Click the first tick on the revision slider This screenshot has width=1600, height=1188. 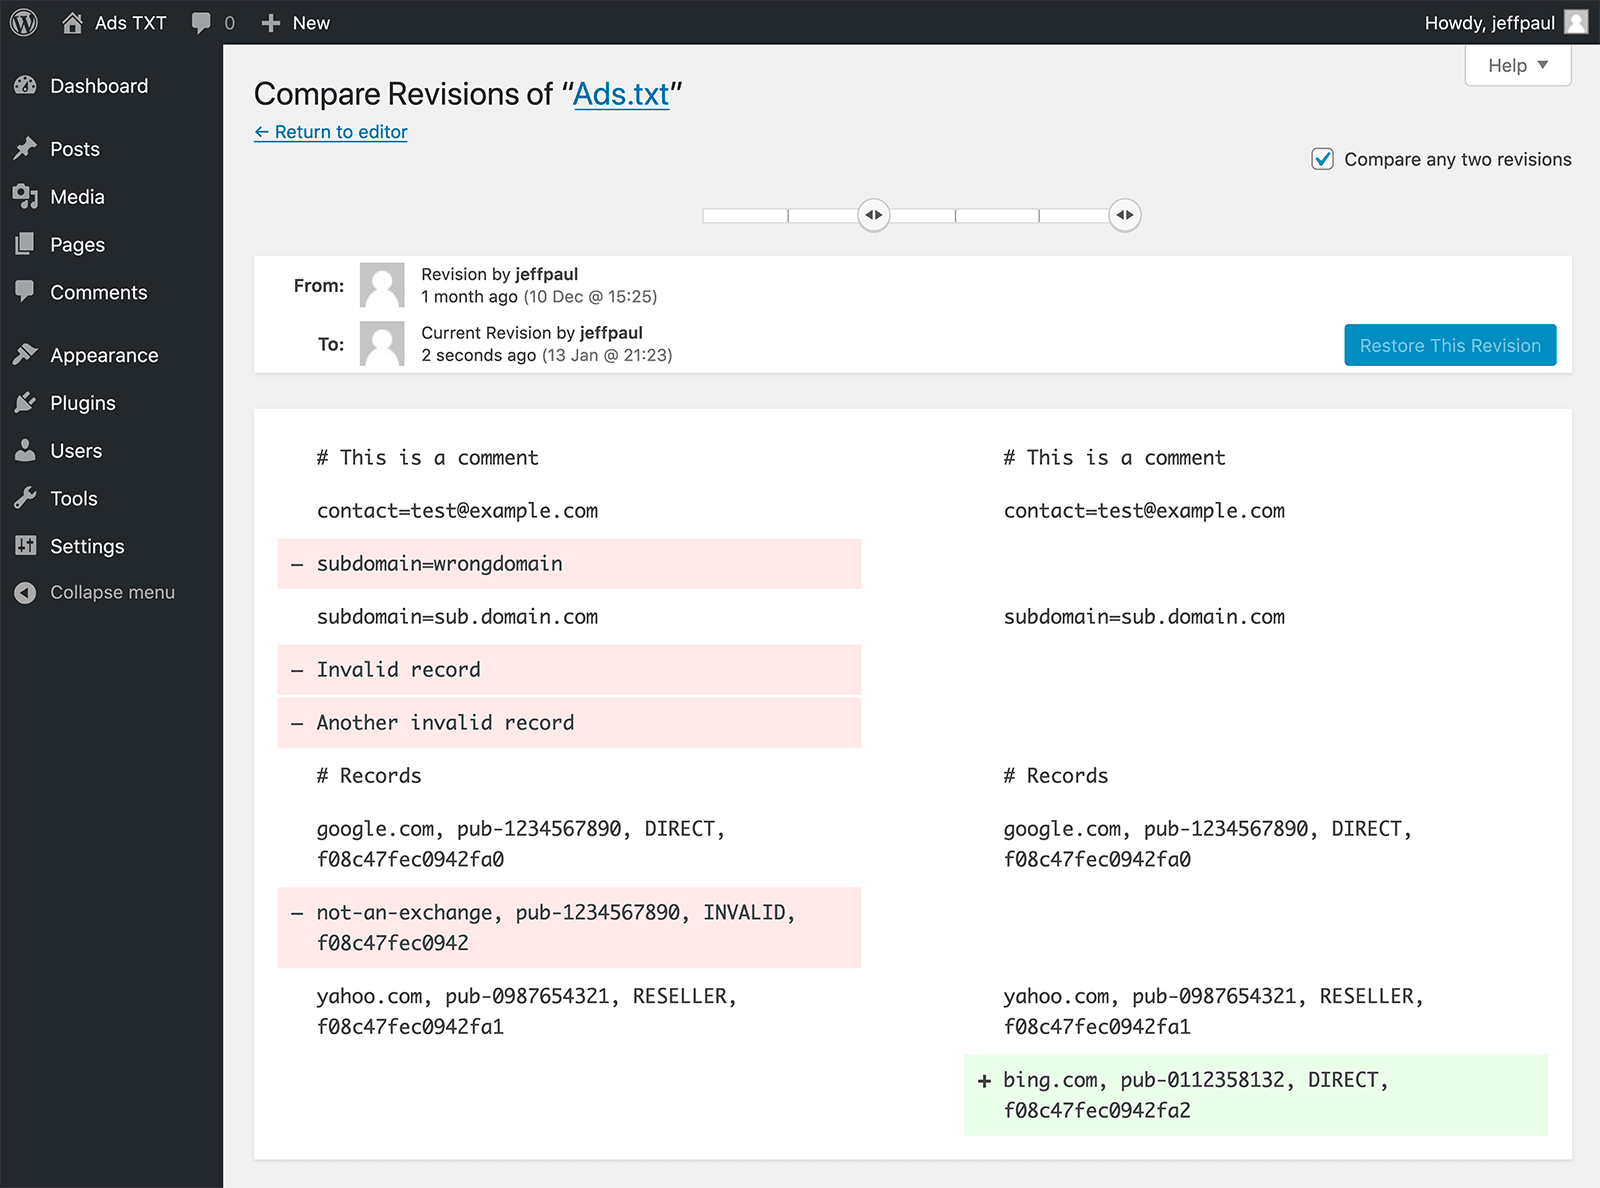(x=788, y=216)
